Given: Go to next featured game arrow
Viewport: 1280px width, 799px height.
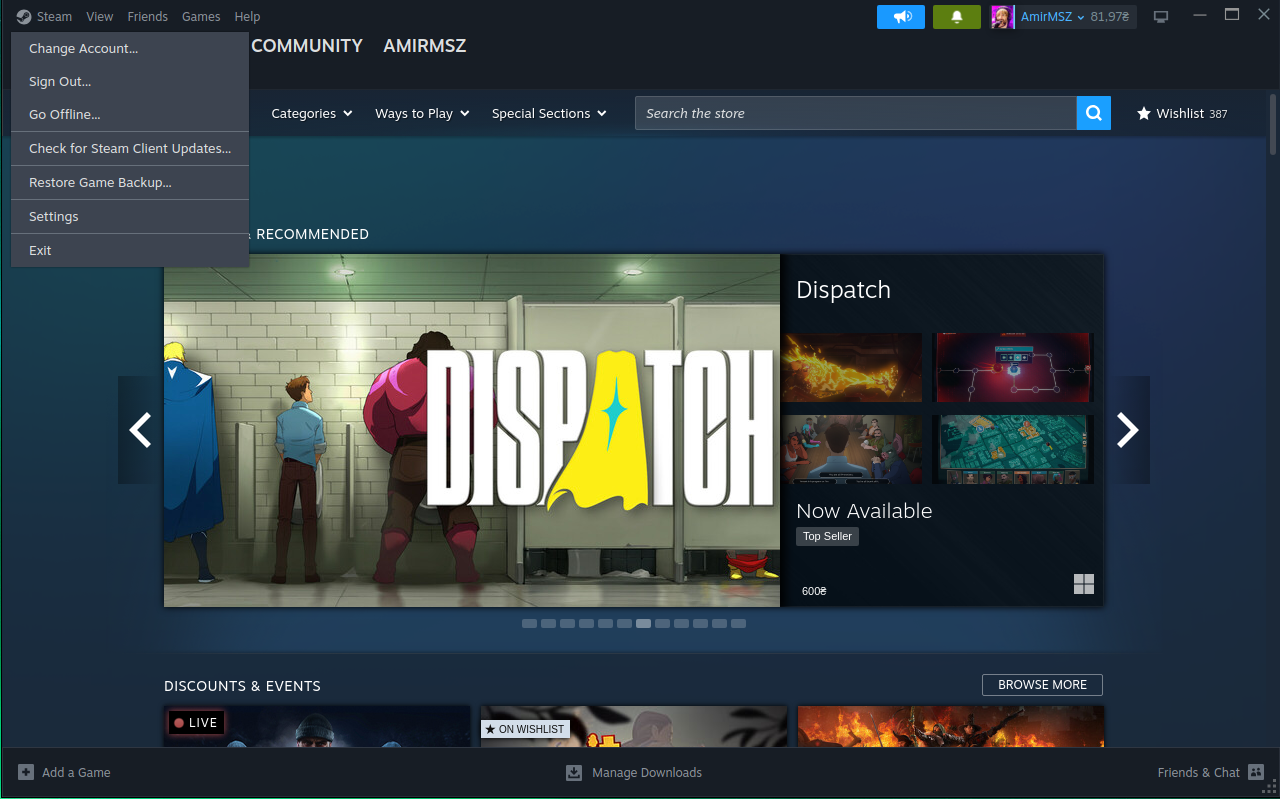Looking at the screenshot, I should click(x=1127, y=430).
